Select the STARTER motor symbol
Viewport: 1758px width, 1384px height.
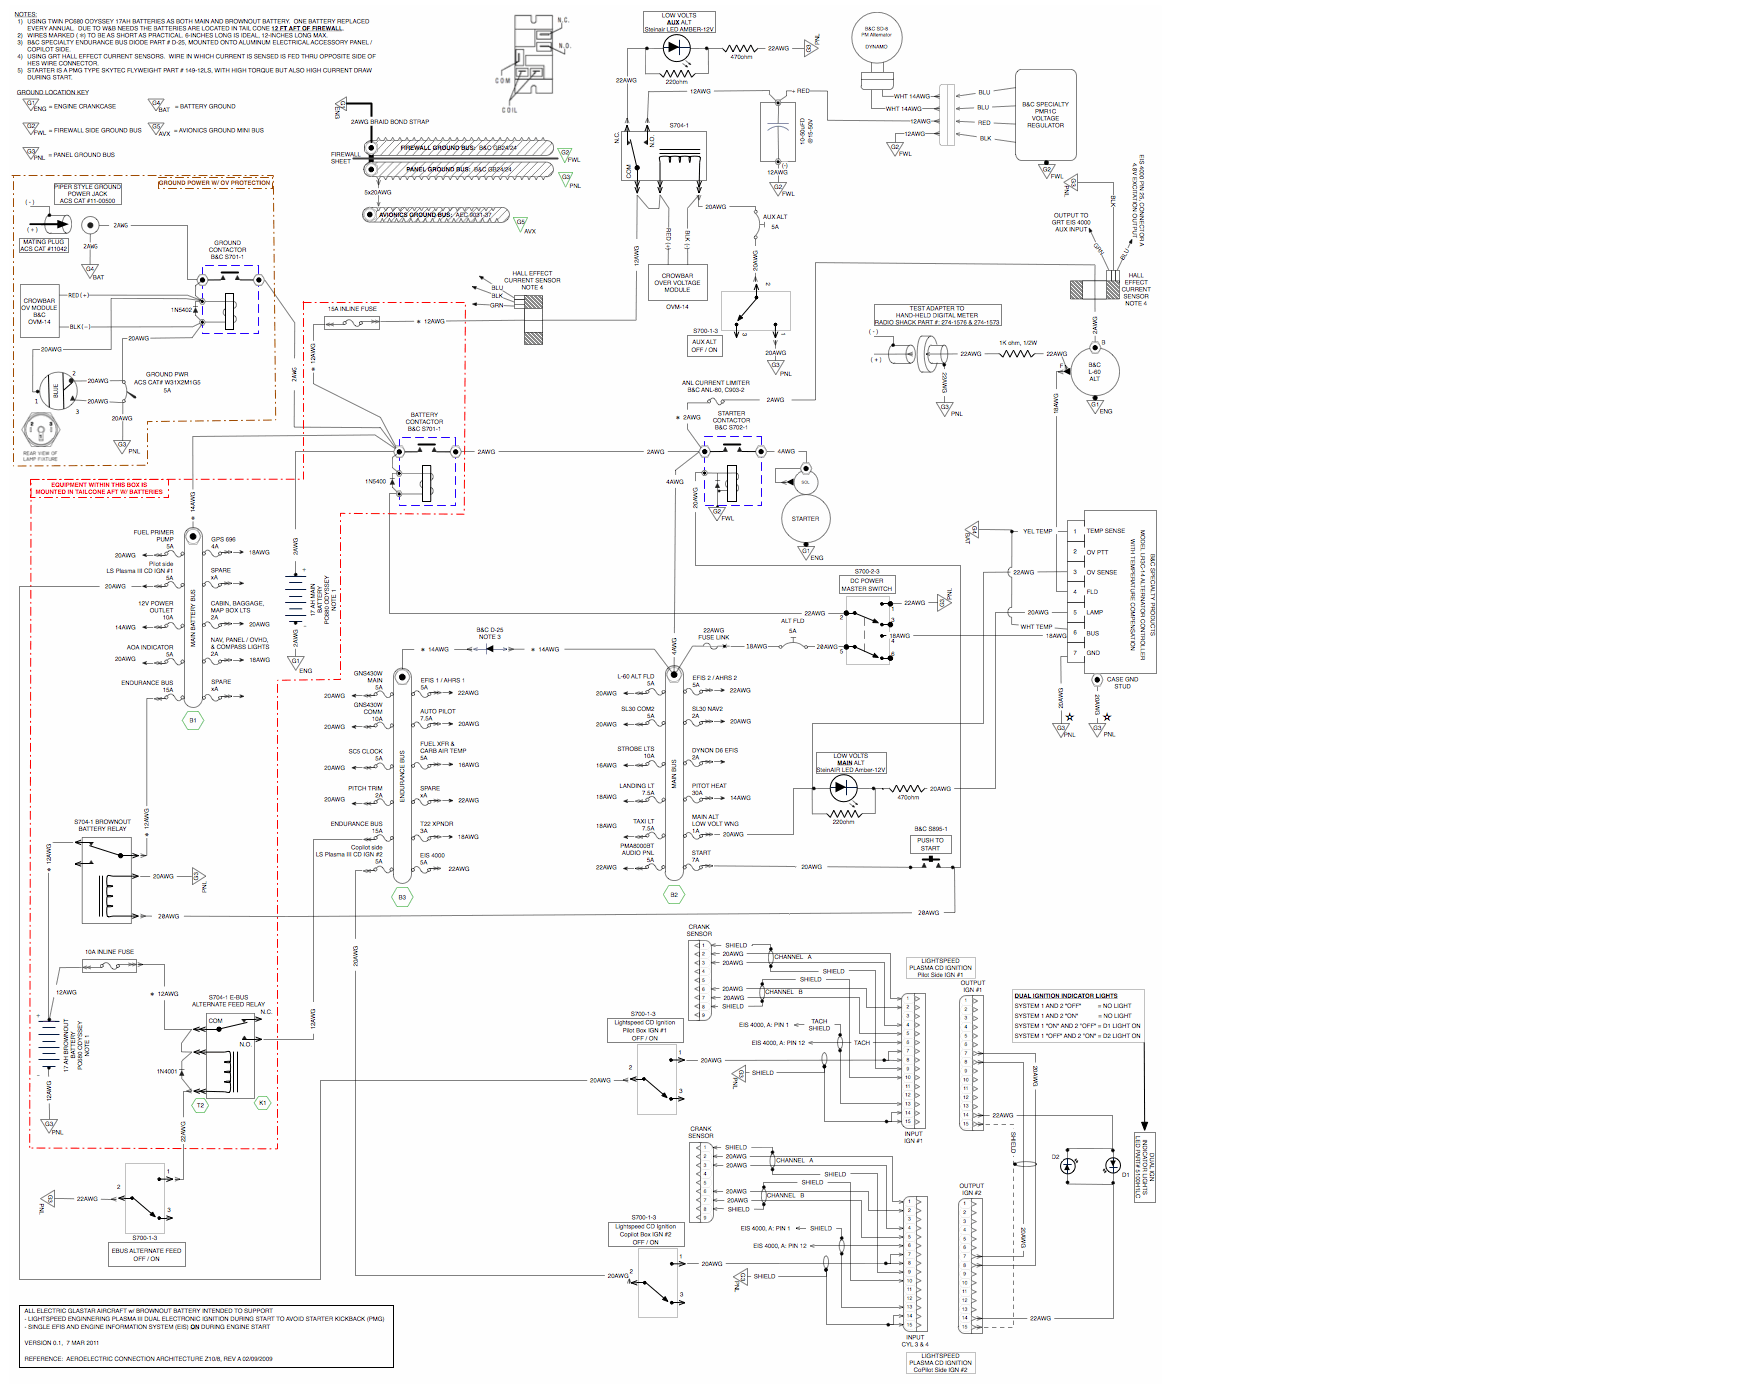804,520
